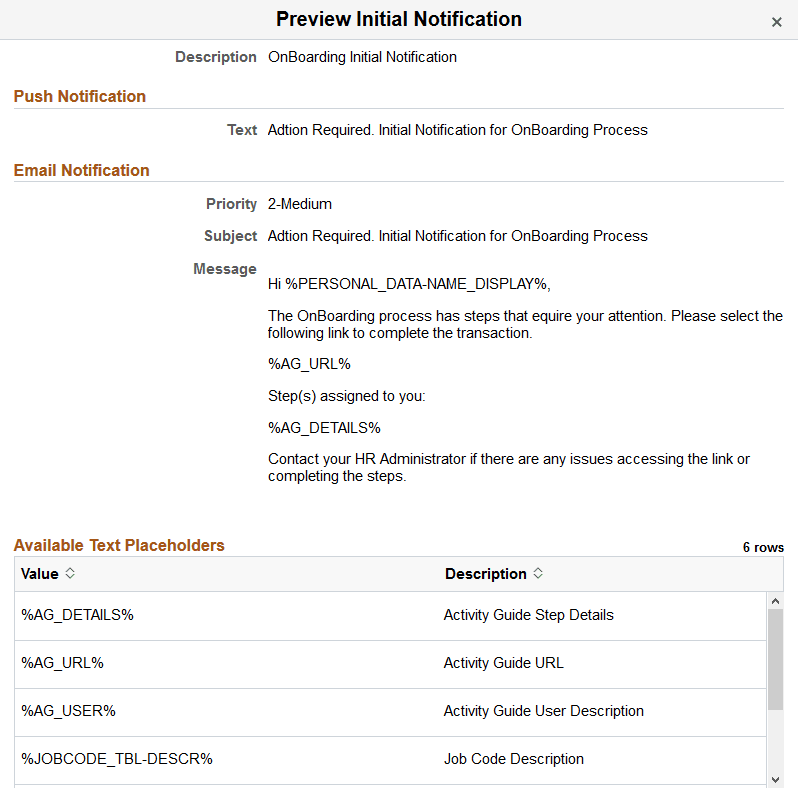Image resolution: width=798 pixels, height=792 pixels.
Task: Click Activity Guide Step Details description
Action: point(529,615)
